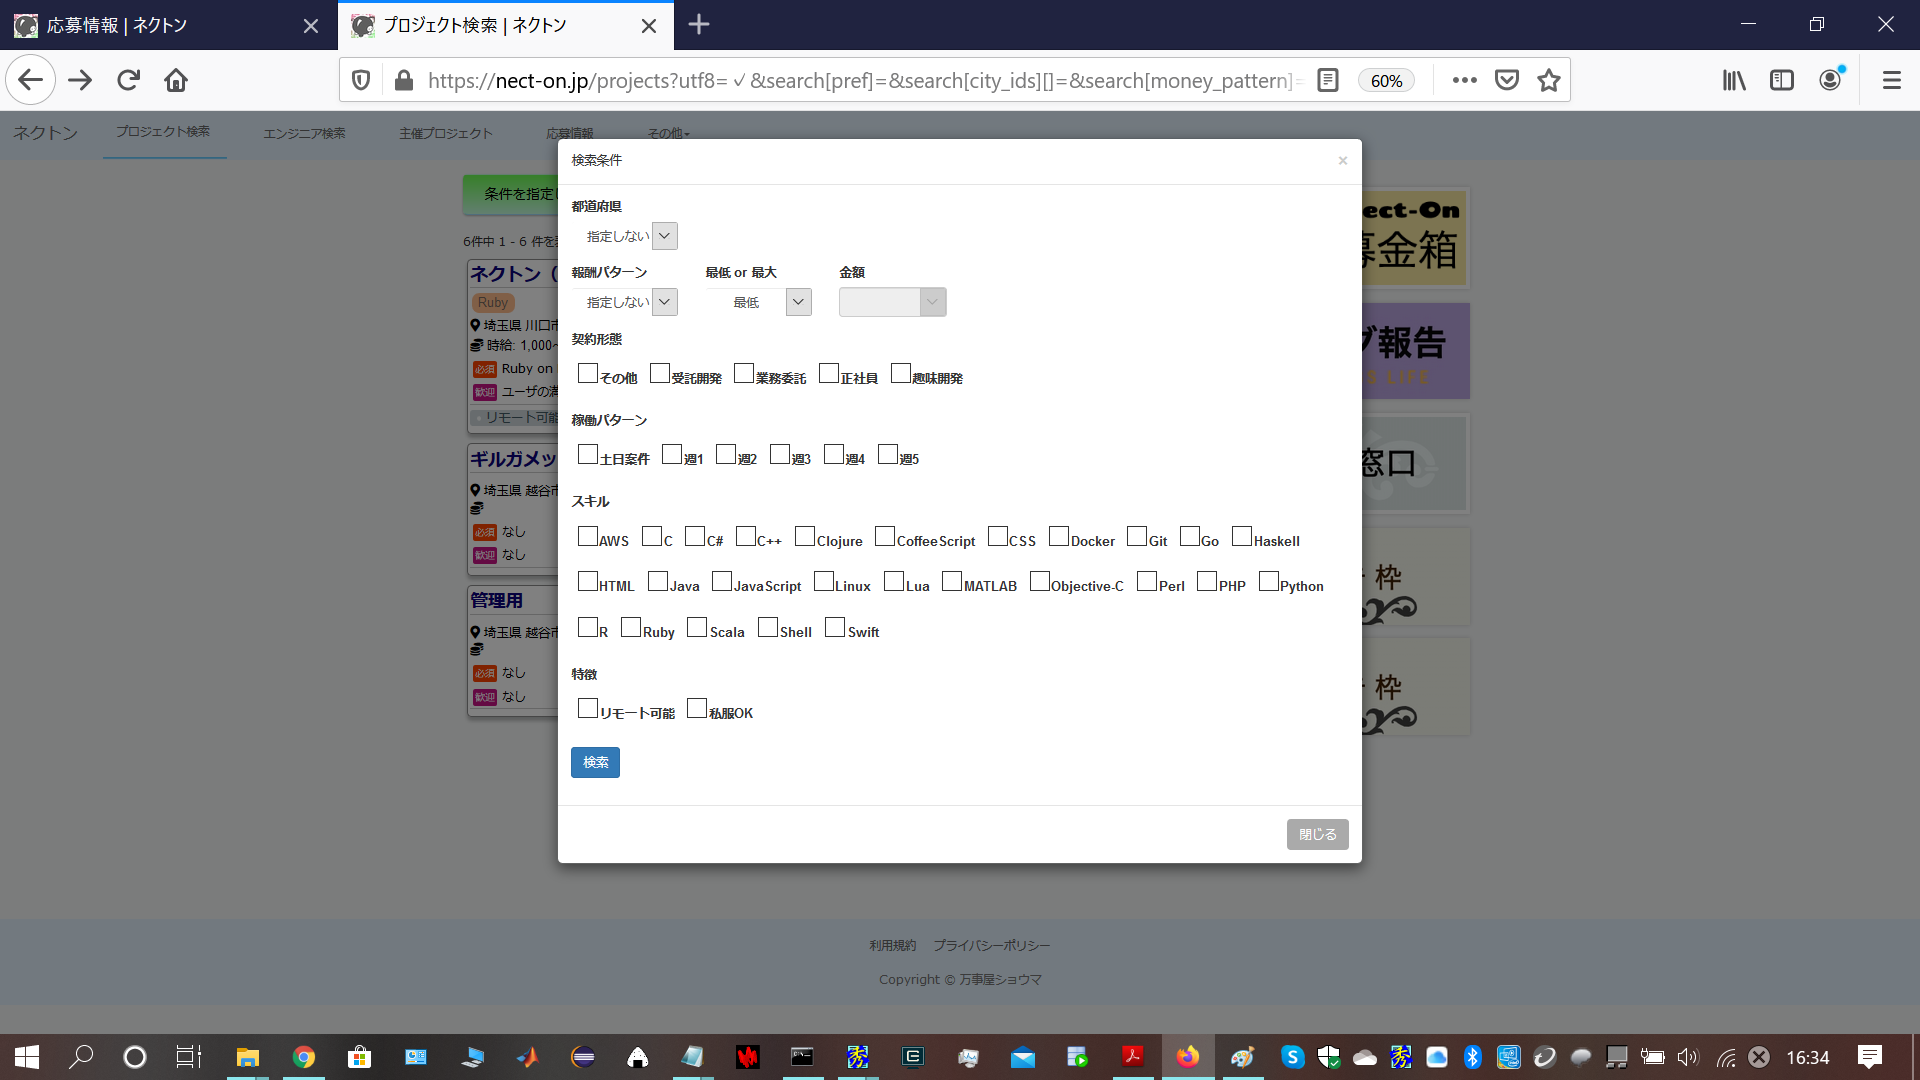Open the Windows Start menu

tap(27, 1057)
